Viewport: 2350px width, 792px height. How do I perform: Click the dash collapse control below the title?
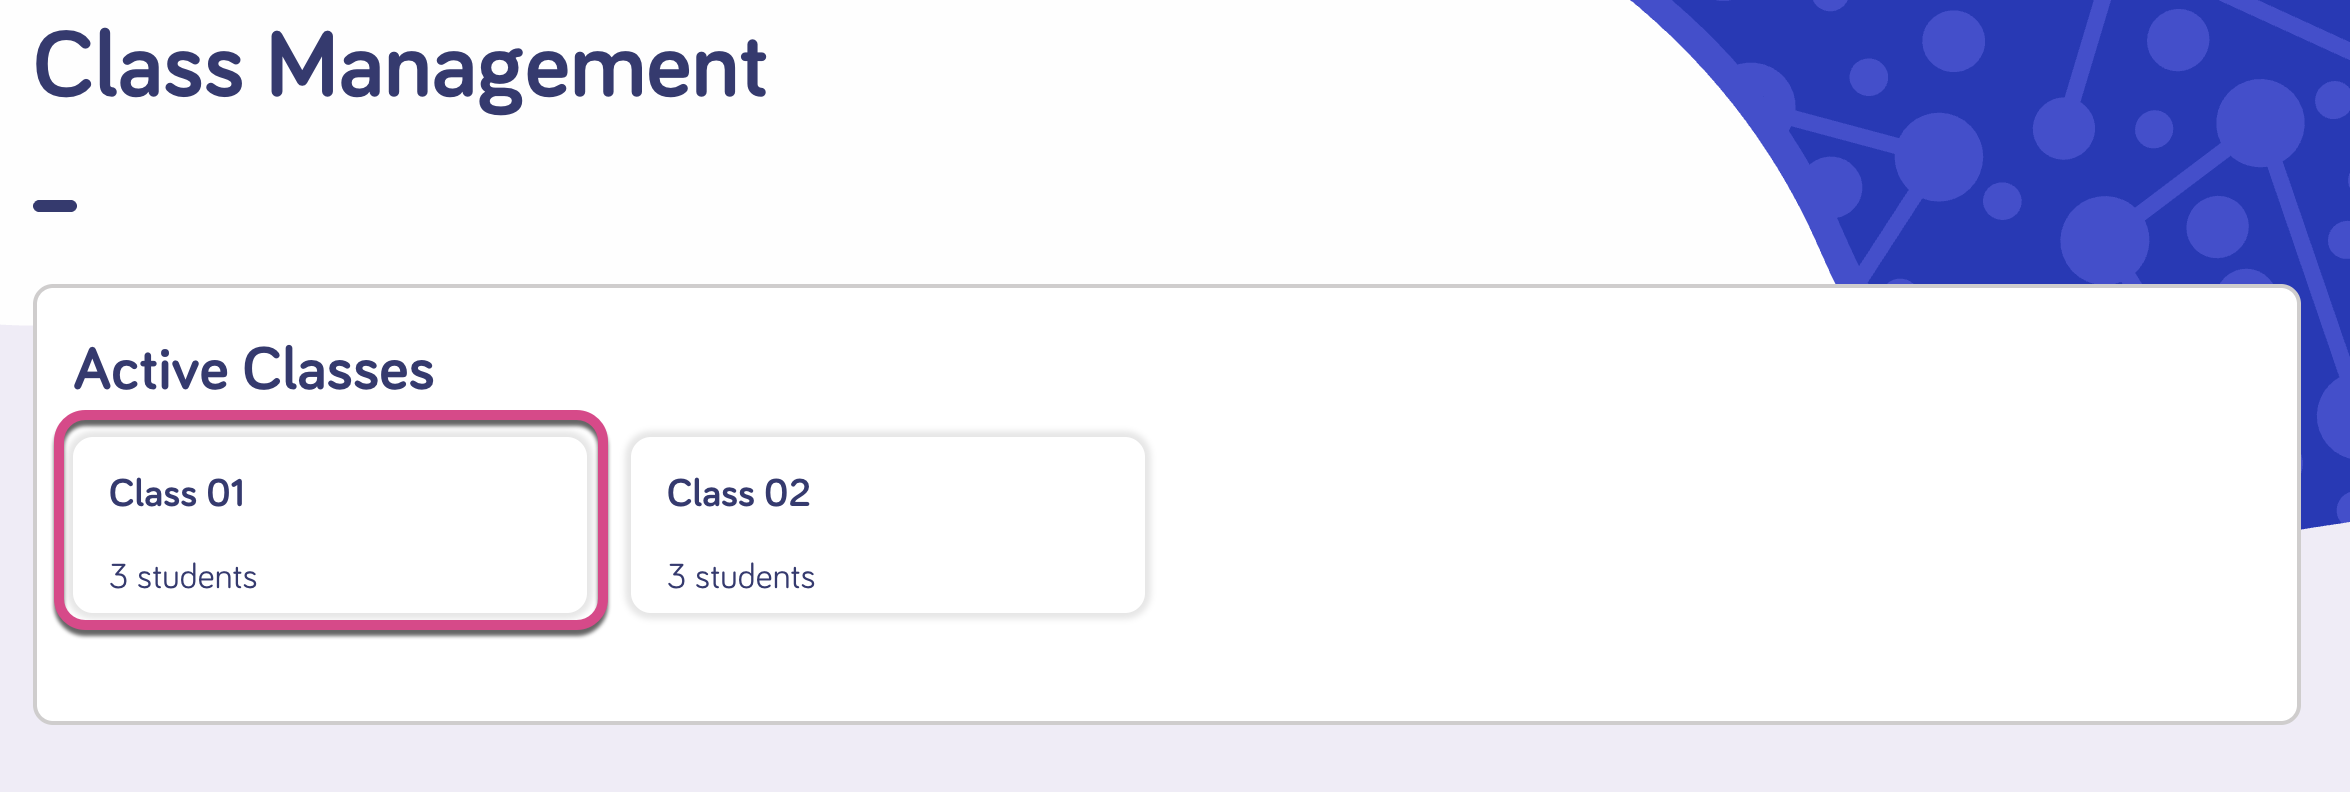coord(55,204)
